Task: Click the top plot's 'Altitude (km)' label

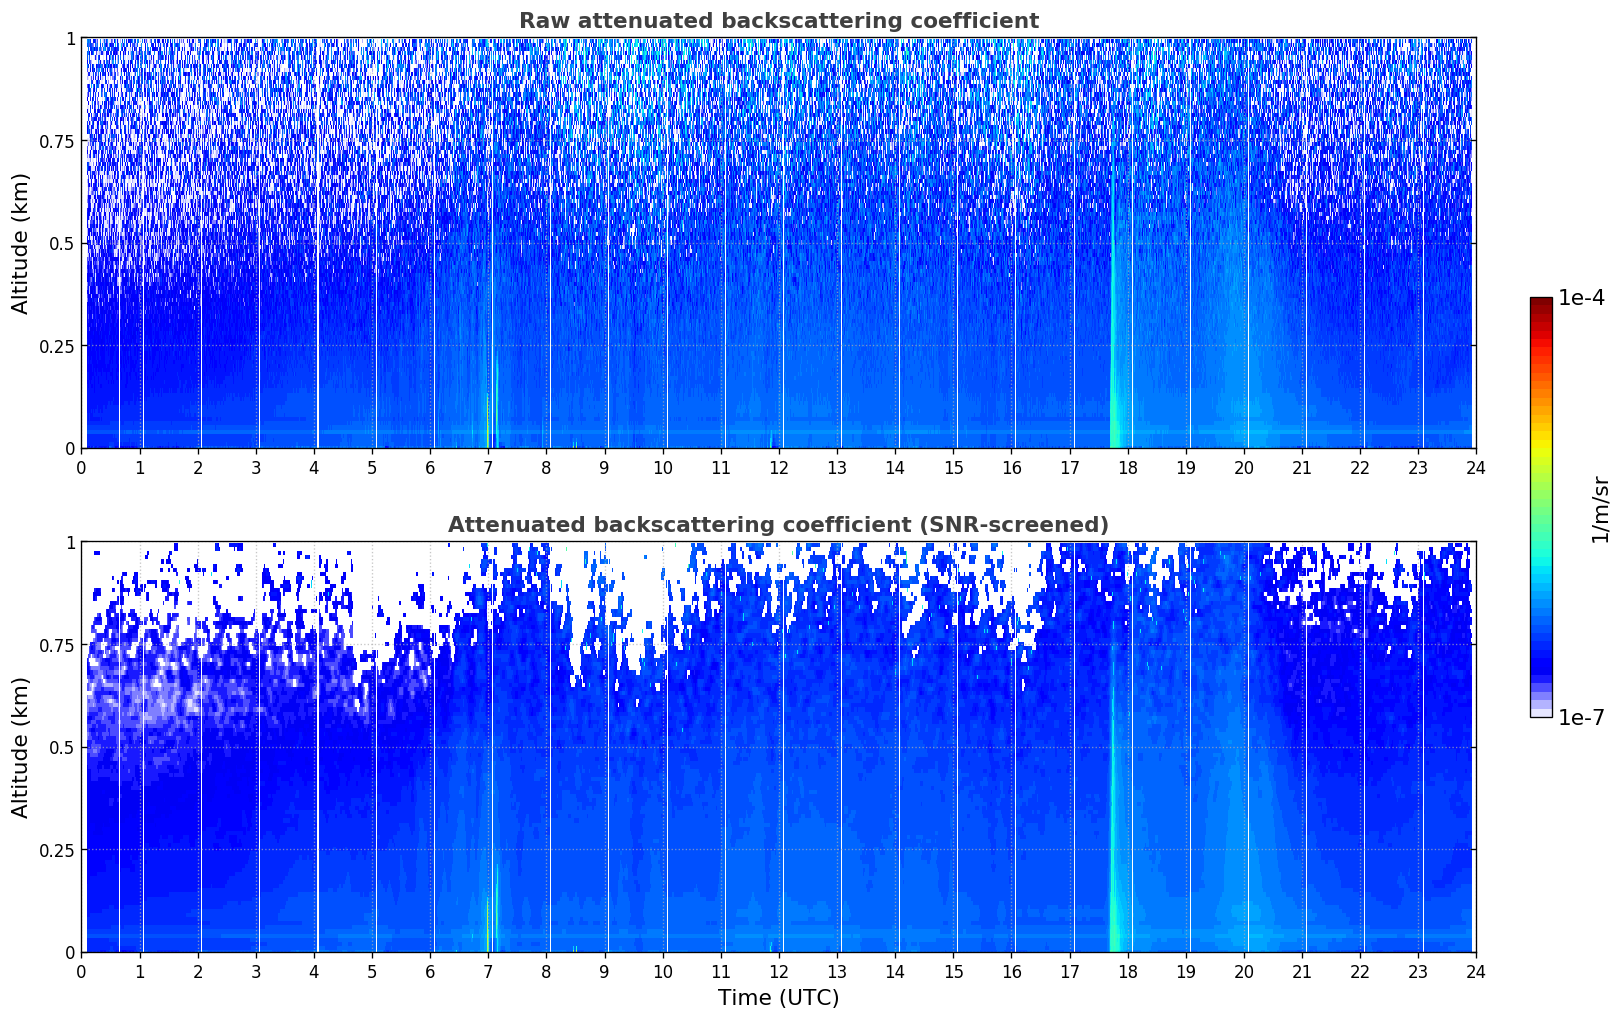Action: 21,243
